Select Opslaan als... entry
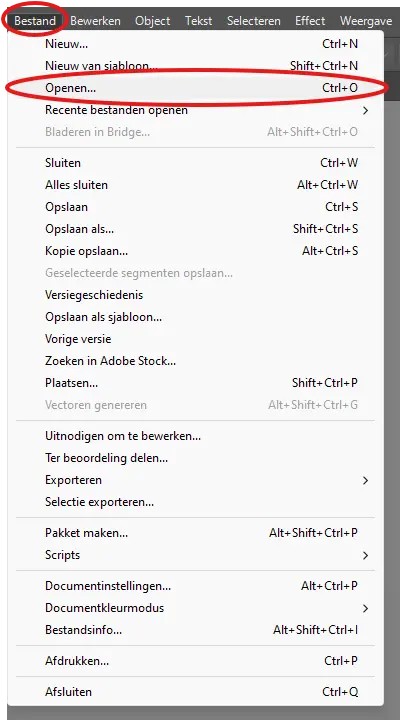This screenshot has height=720, width=400. pos(196,229)
